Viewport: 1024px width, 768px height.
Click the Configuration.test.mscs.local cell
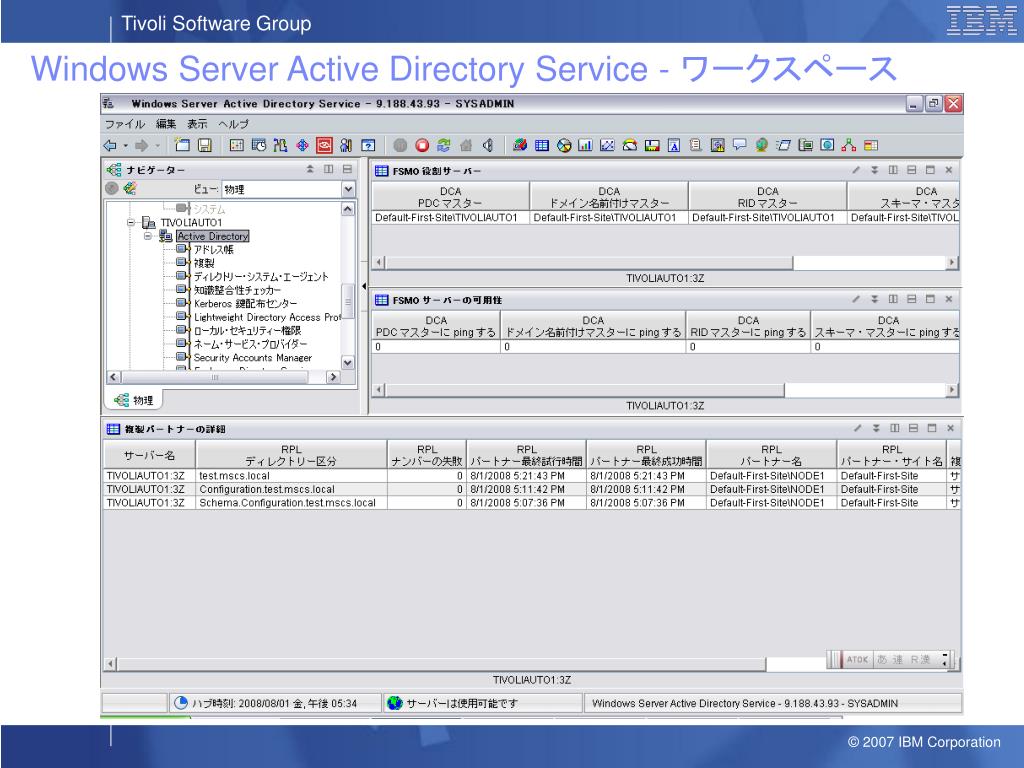click(291, 489)
